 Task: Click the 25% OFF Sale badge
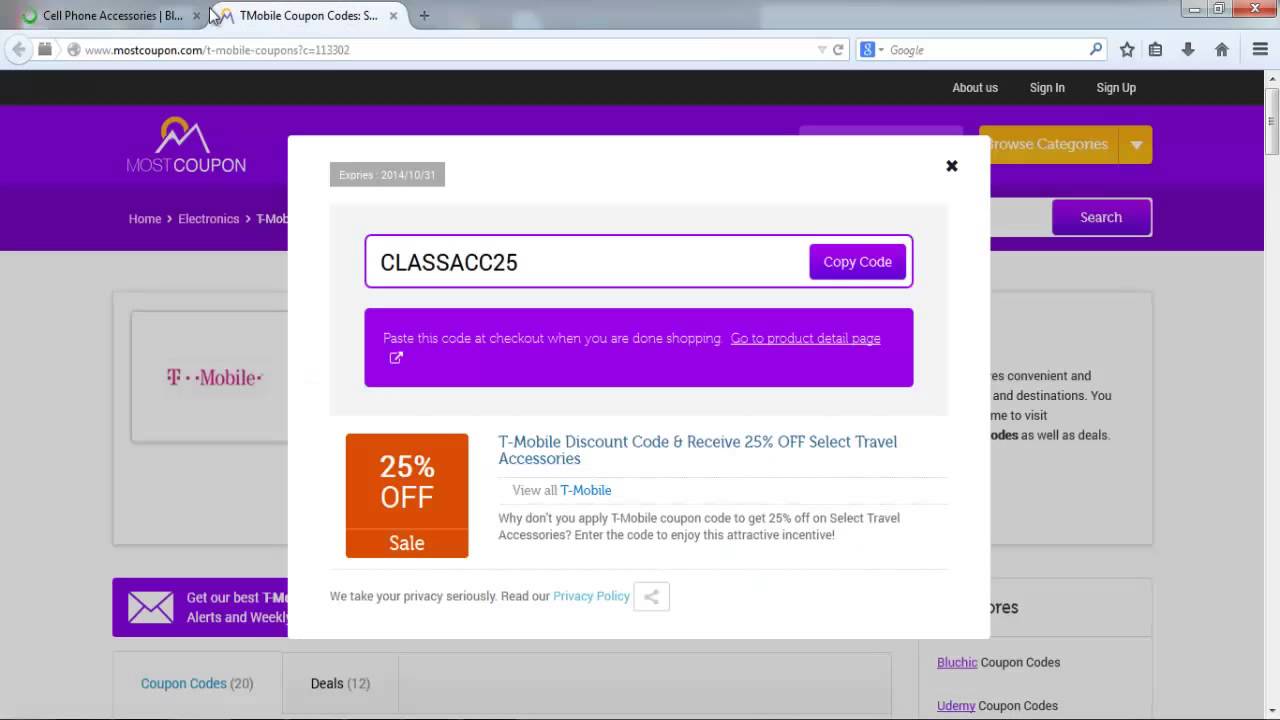407,496
